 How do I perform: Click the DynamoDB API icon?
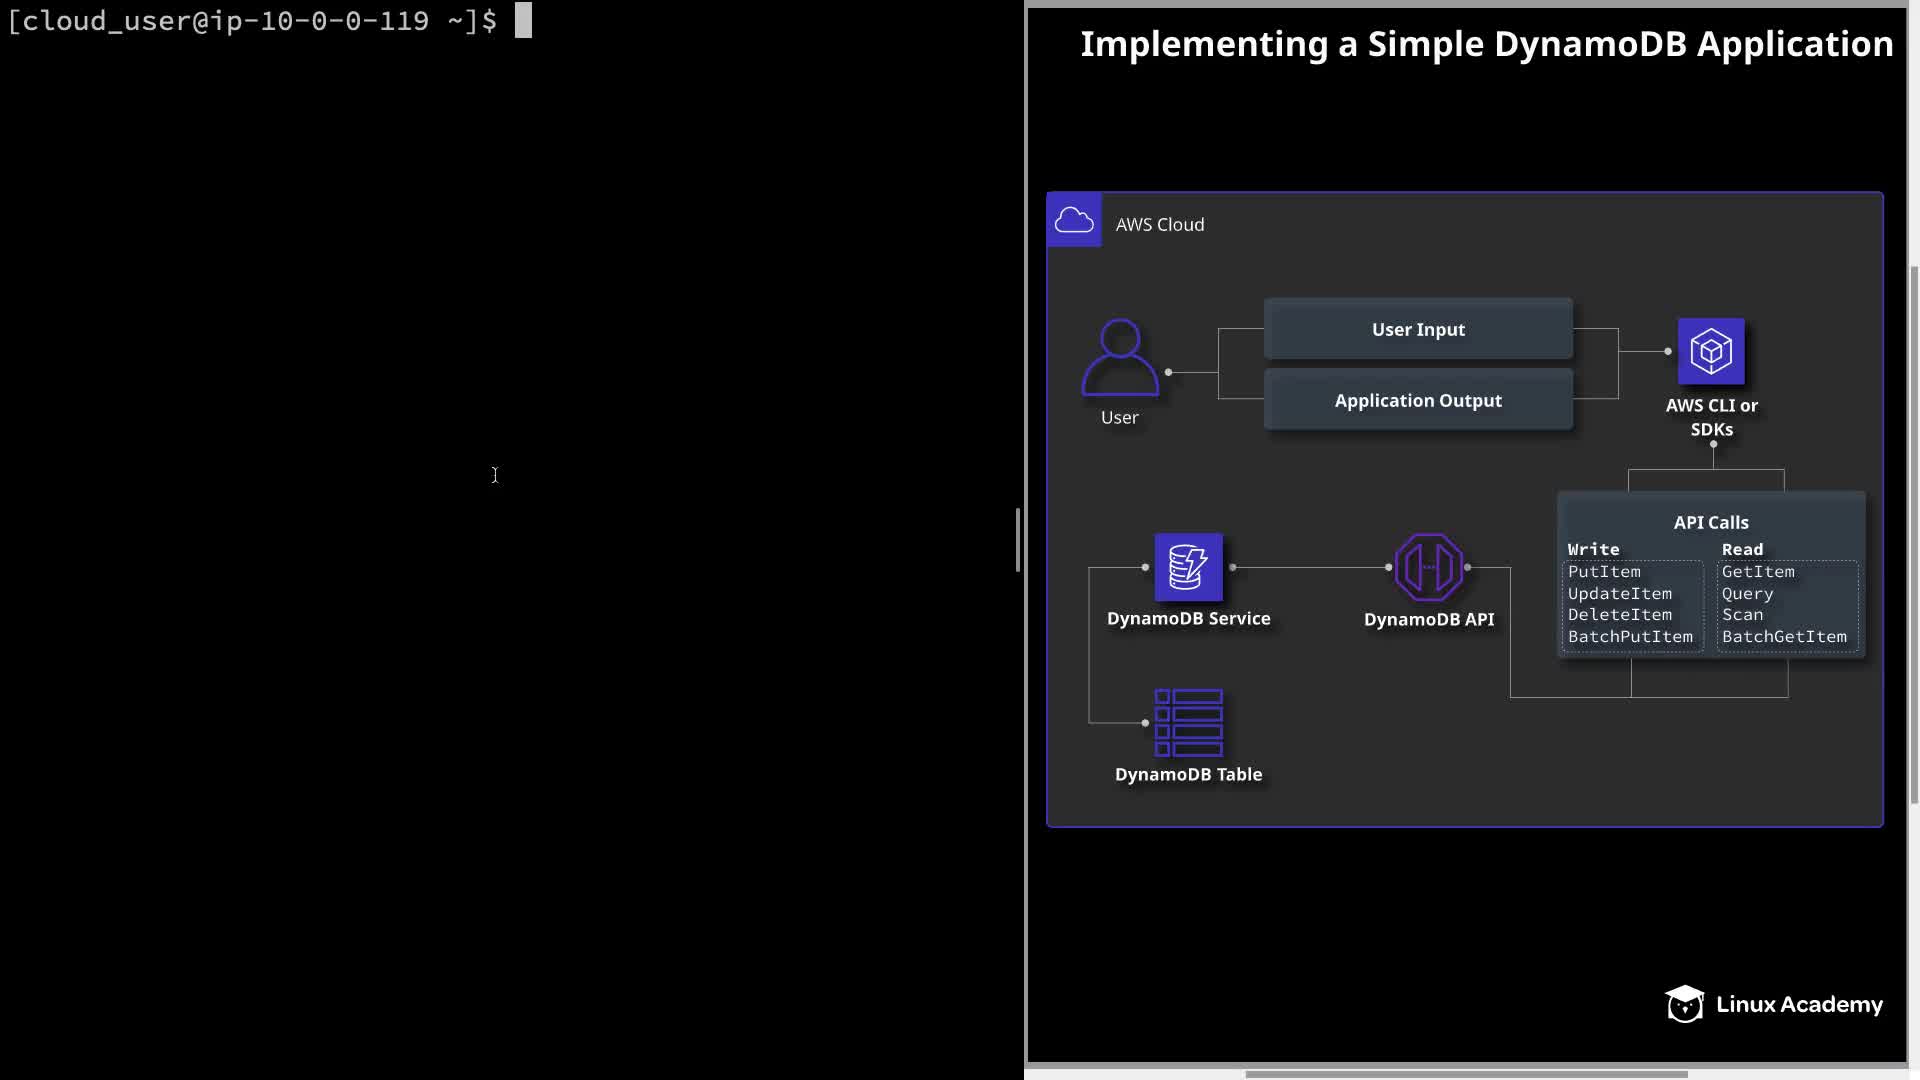[x=1428, y=567]
